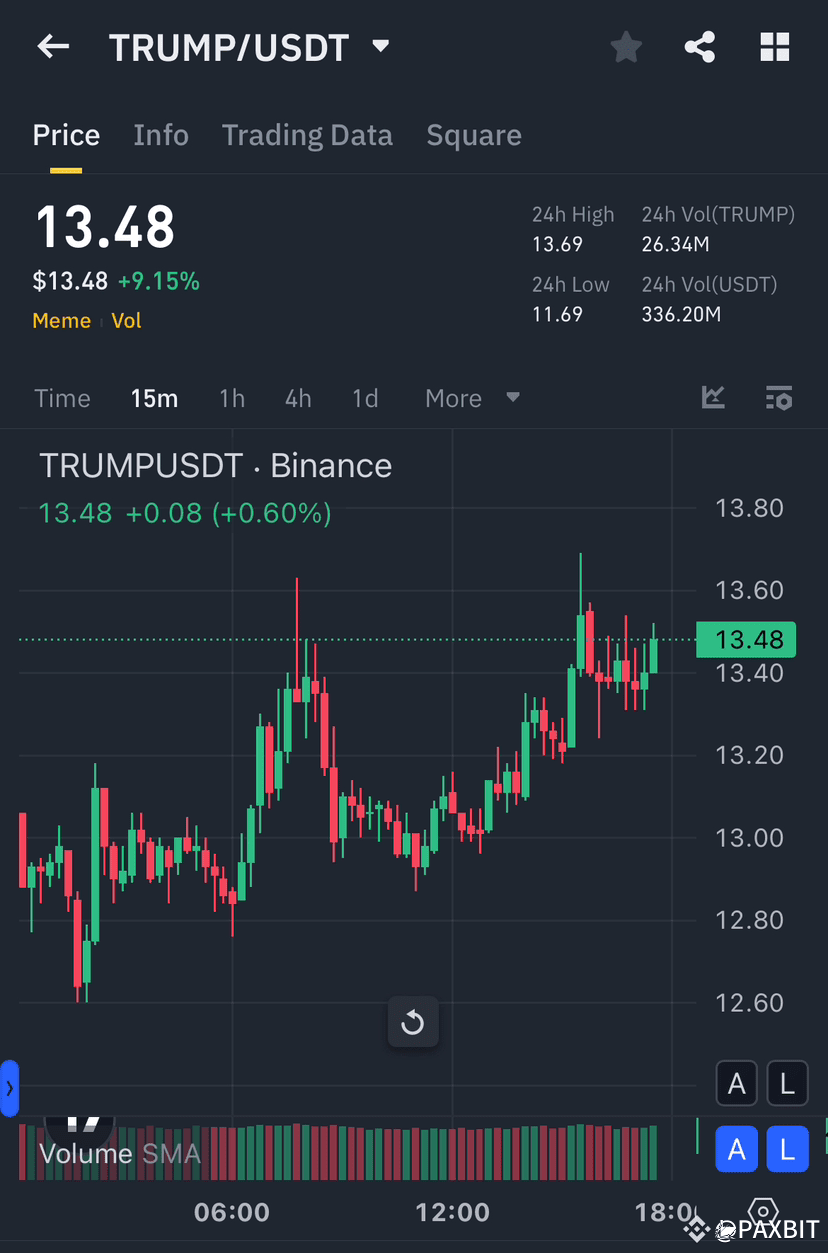Tap the 13.80 price axis label

click(750, 508)
